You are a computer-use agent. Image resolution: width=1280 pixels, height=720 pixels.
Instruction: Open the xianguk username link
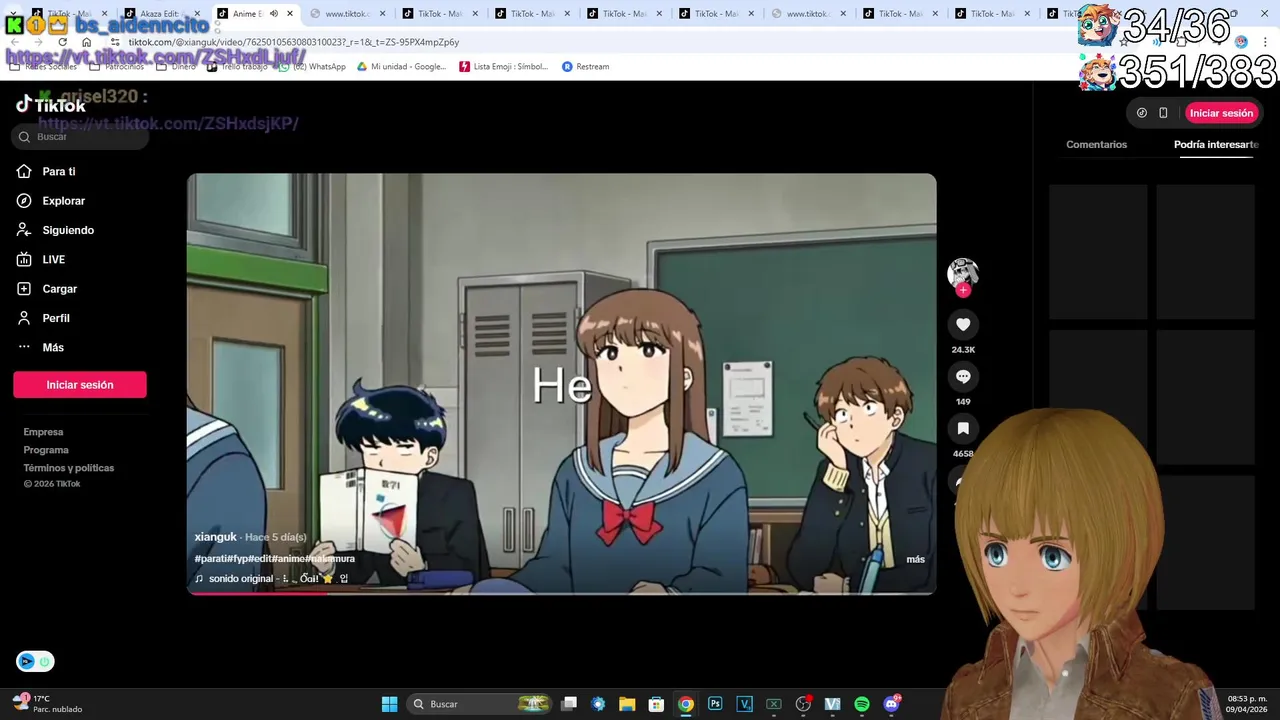pyautogui.click(x=215, y=537)
